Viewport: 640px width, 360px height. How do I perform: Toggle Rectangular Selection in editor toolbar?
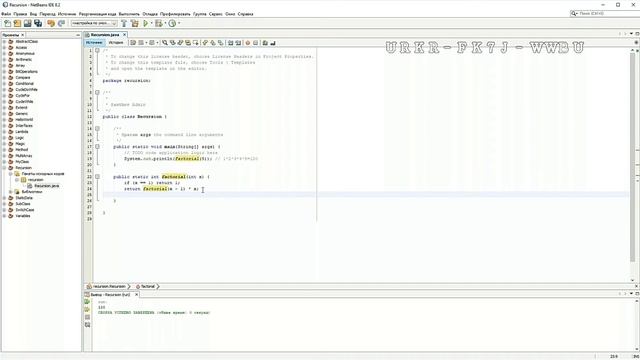click(196, 42)
